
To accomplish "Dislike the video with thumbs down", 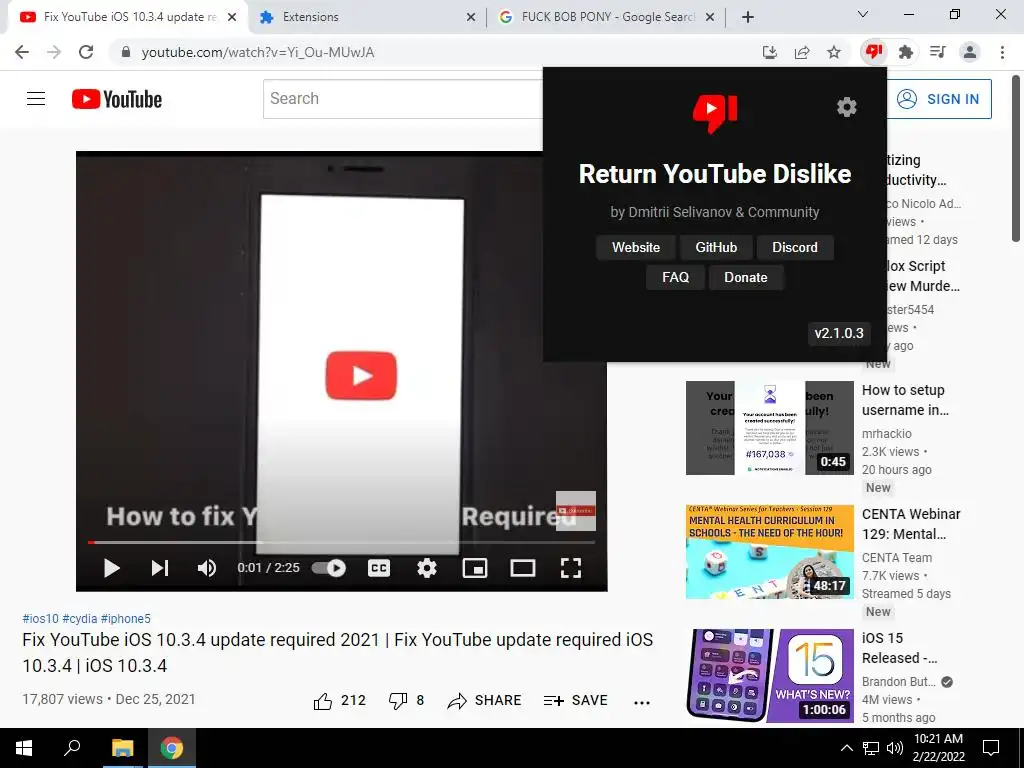I will click(398, 701).
